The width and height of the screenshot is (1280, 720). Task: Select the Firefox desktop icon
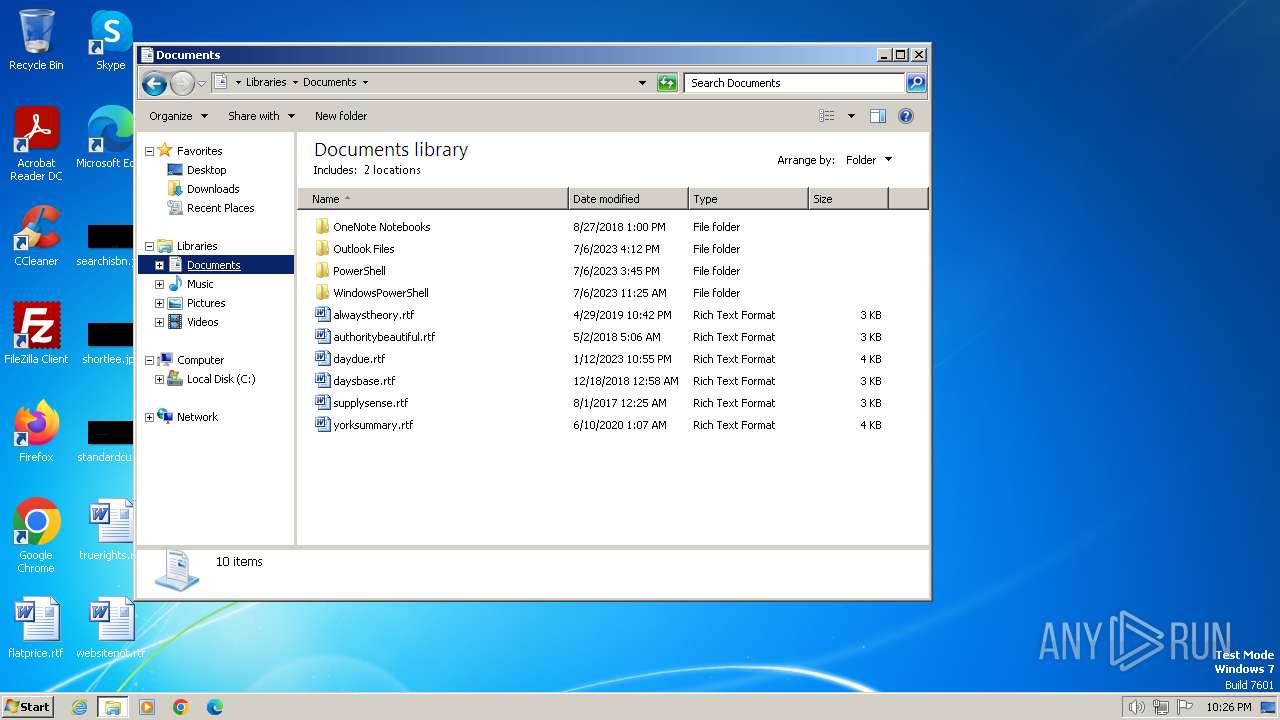[36, 432]
